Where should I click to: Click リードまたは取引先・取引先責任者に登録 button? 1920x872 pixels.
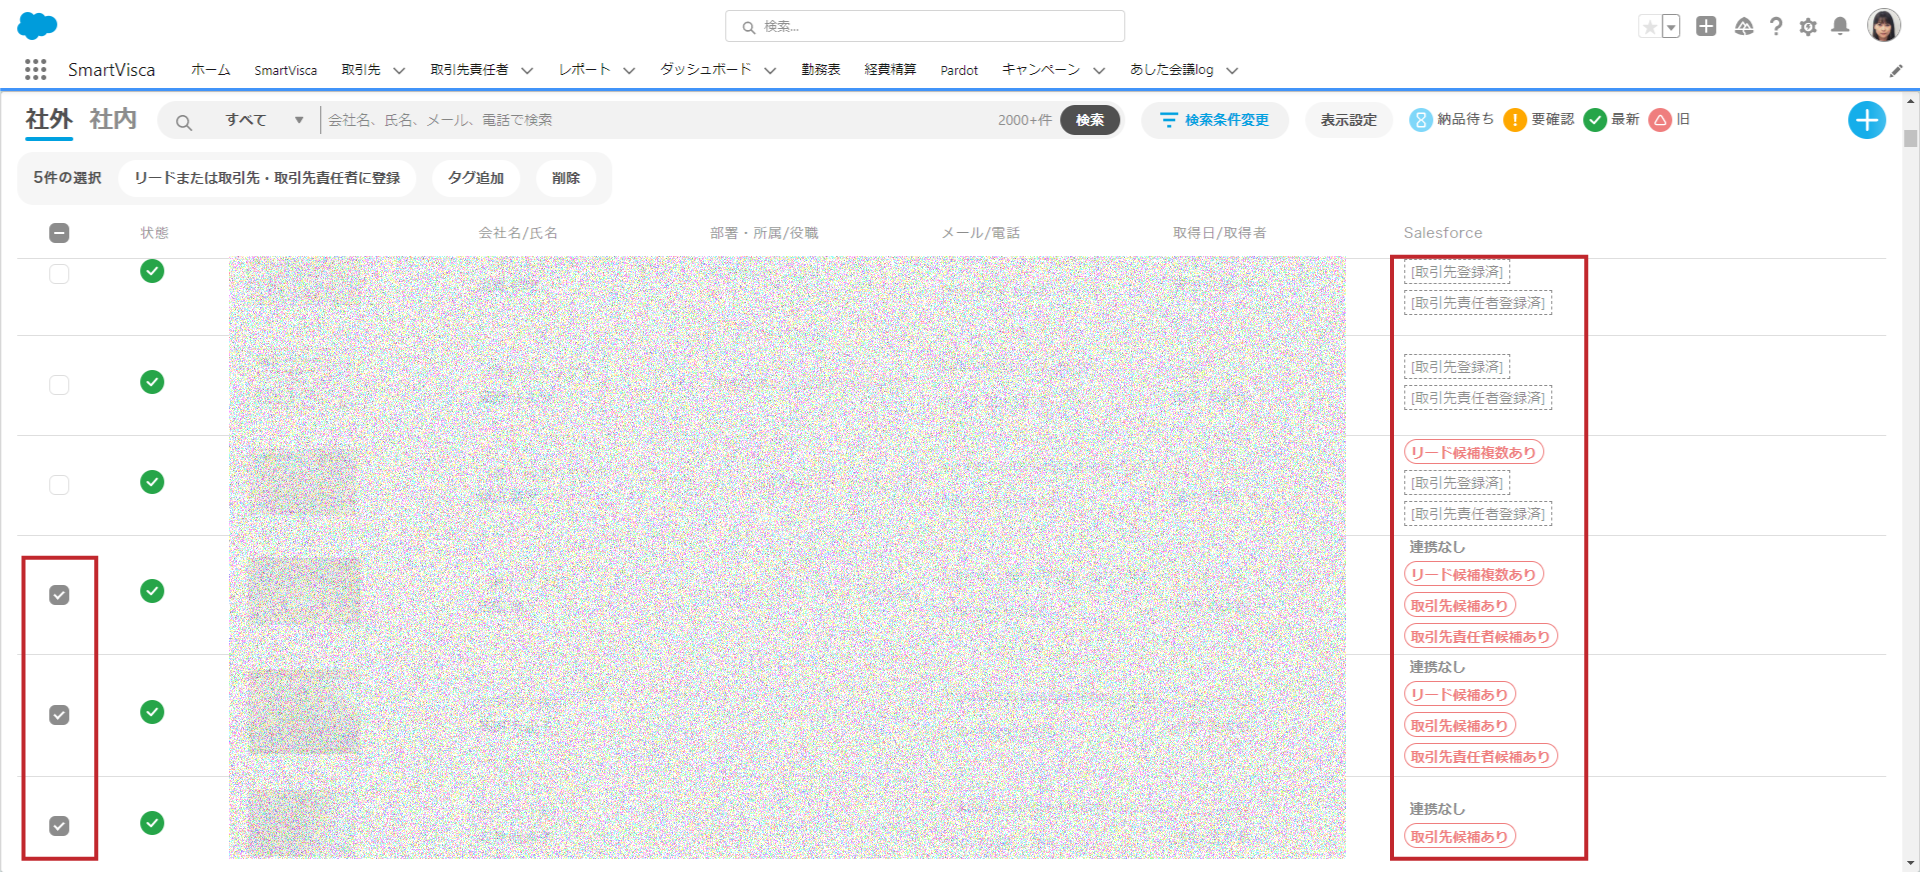[x=267, y=178]
